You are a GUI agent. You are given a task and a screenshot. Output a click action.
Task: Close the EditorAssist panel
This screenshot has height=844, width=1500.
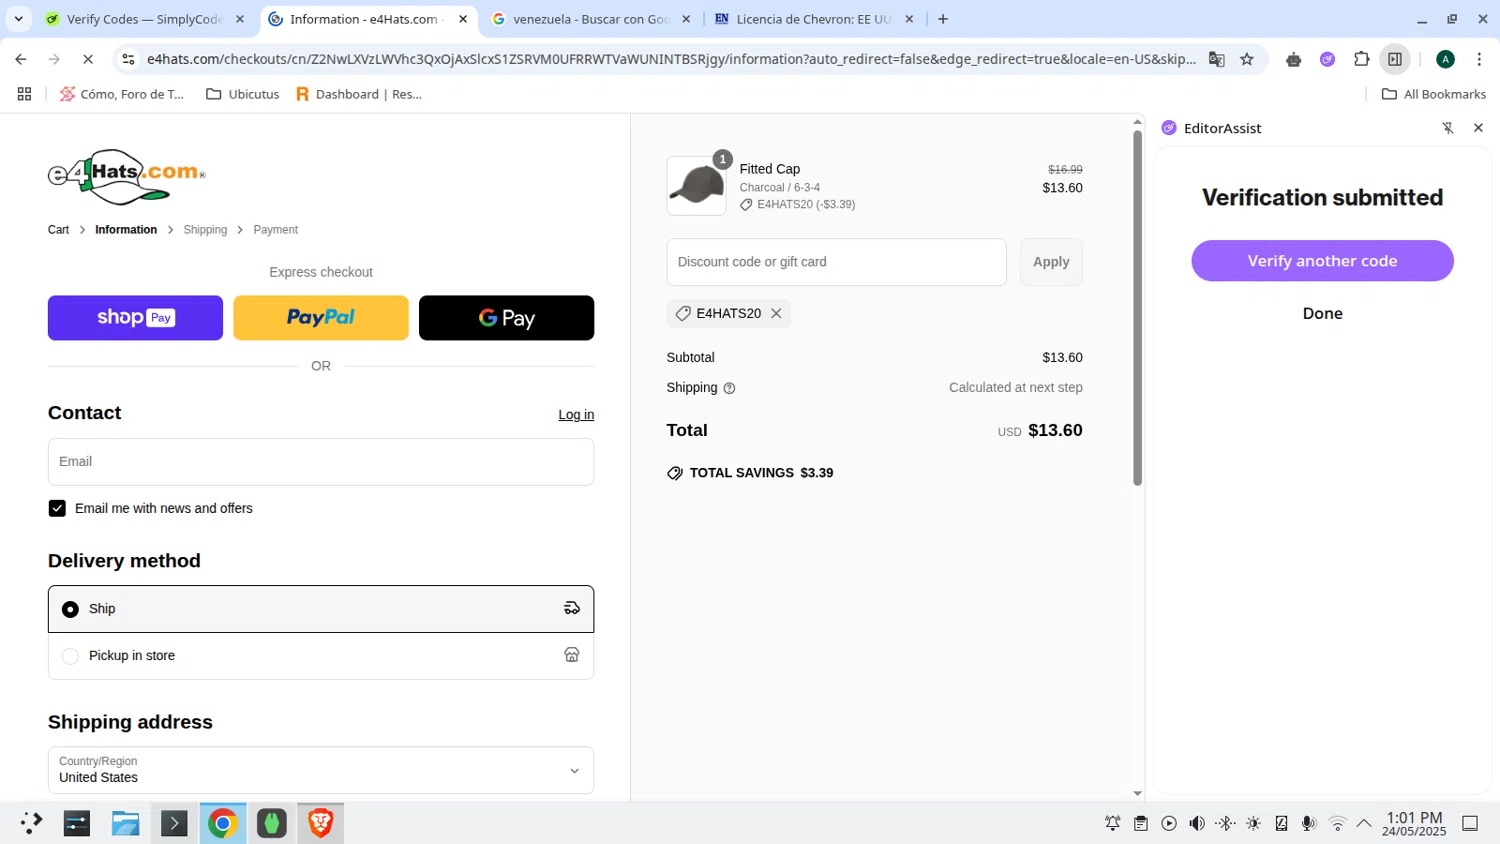1478,128
